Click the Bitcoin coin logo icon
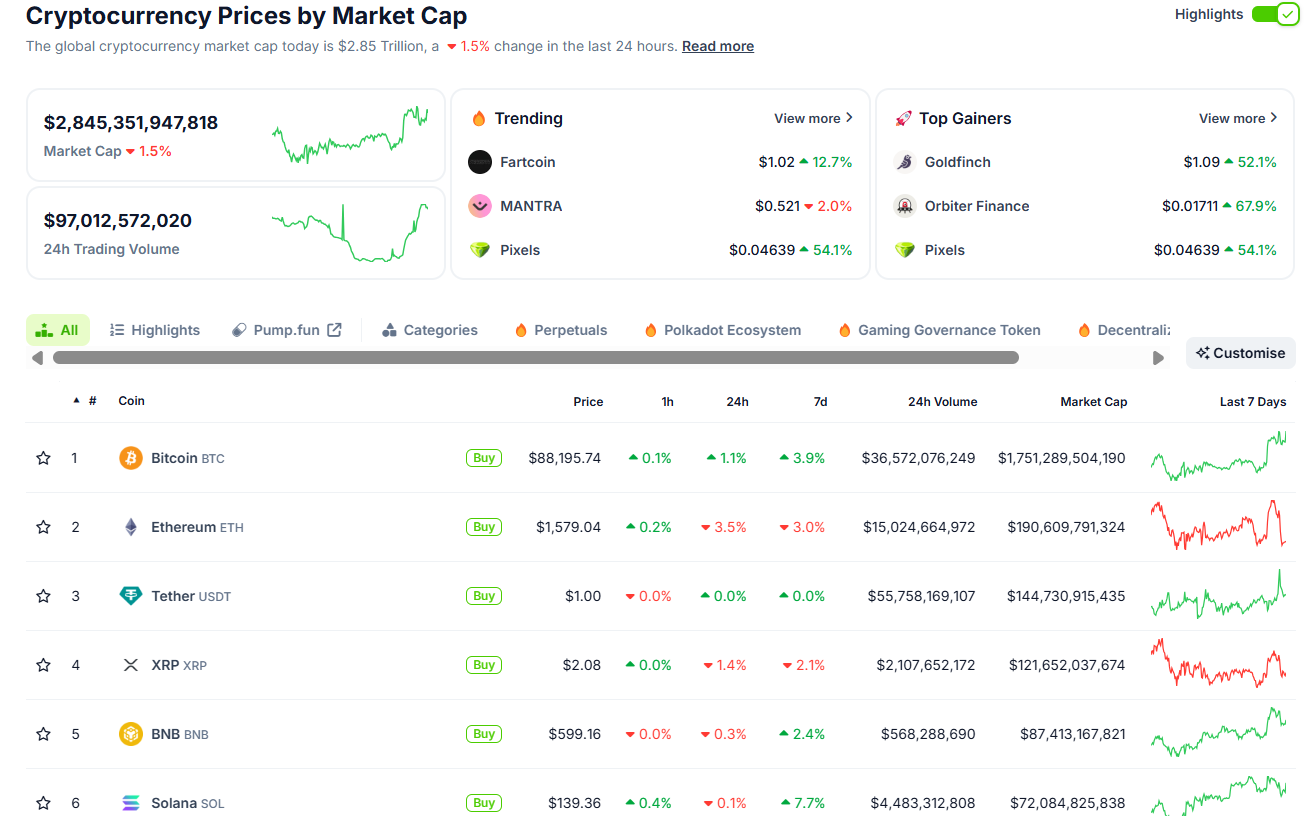This screenshot has width=1306, height=816. (131, 458)
